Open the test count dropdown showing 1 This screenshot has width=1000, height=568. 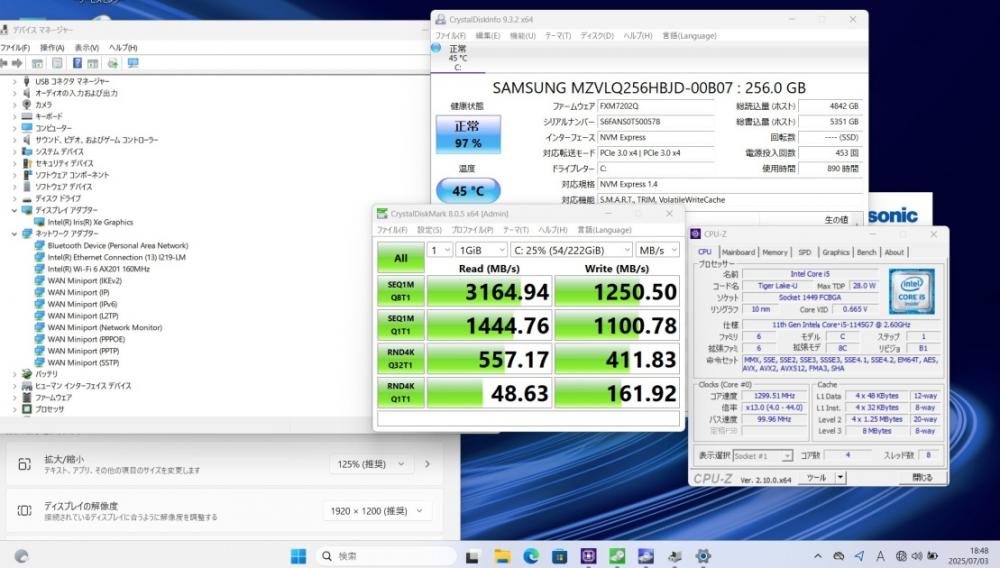pos(439,250)
